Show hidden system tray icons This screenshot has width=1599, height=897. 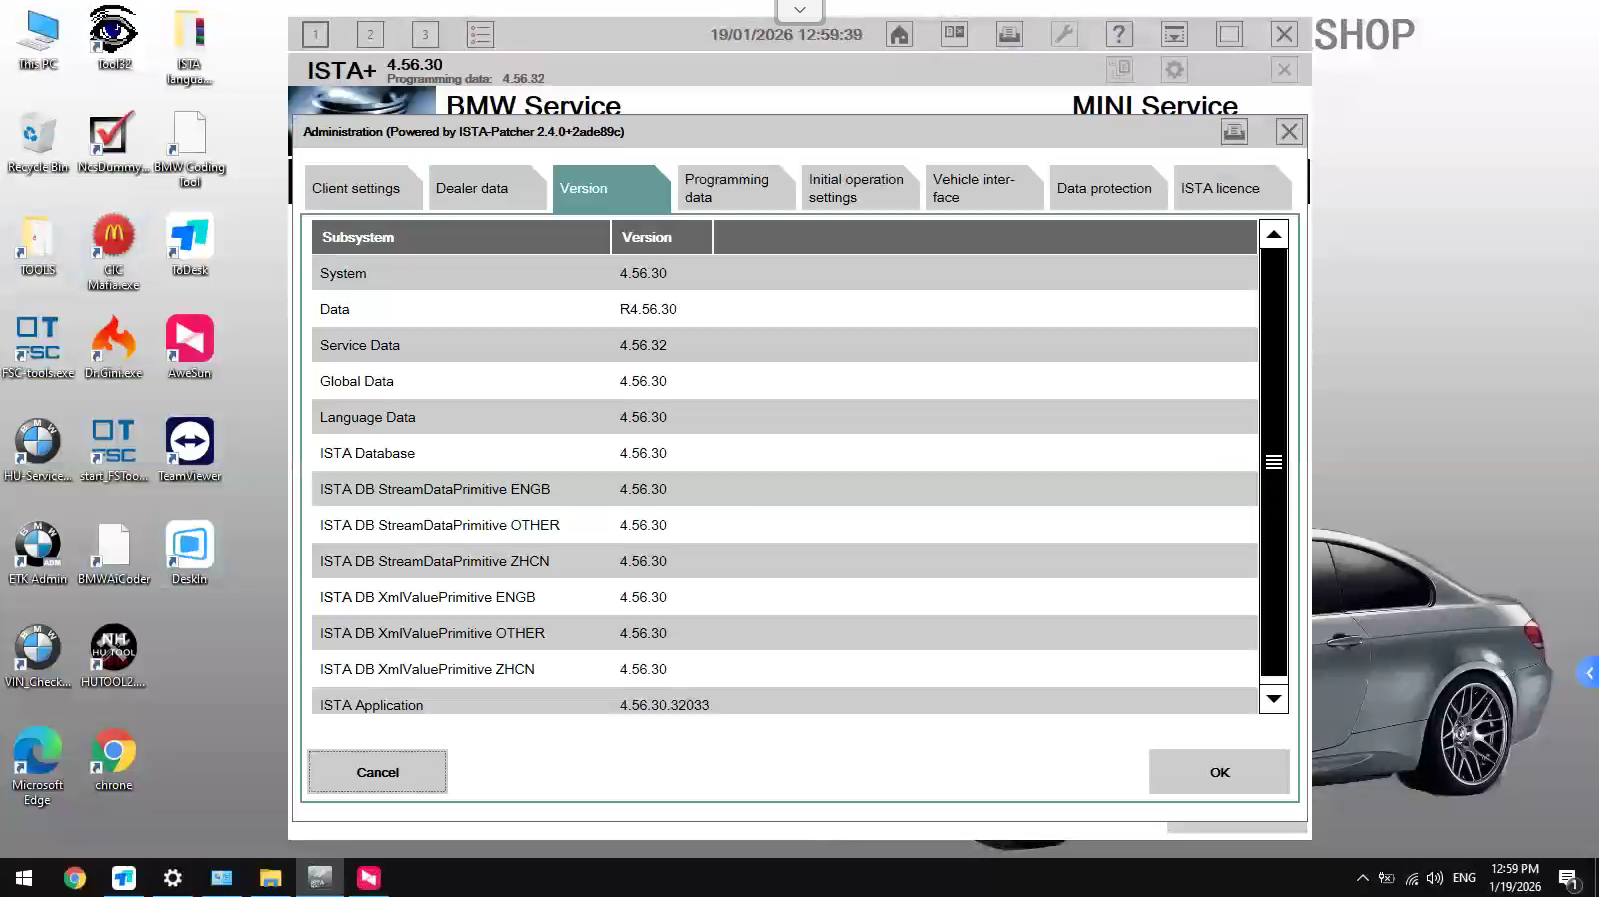(1362, 878)
